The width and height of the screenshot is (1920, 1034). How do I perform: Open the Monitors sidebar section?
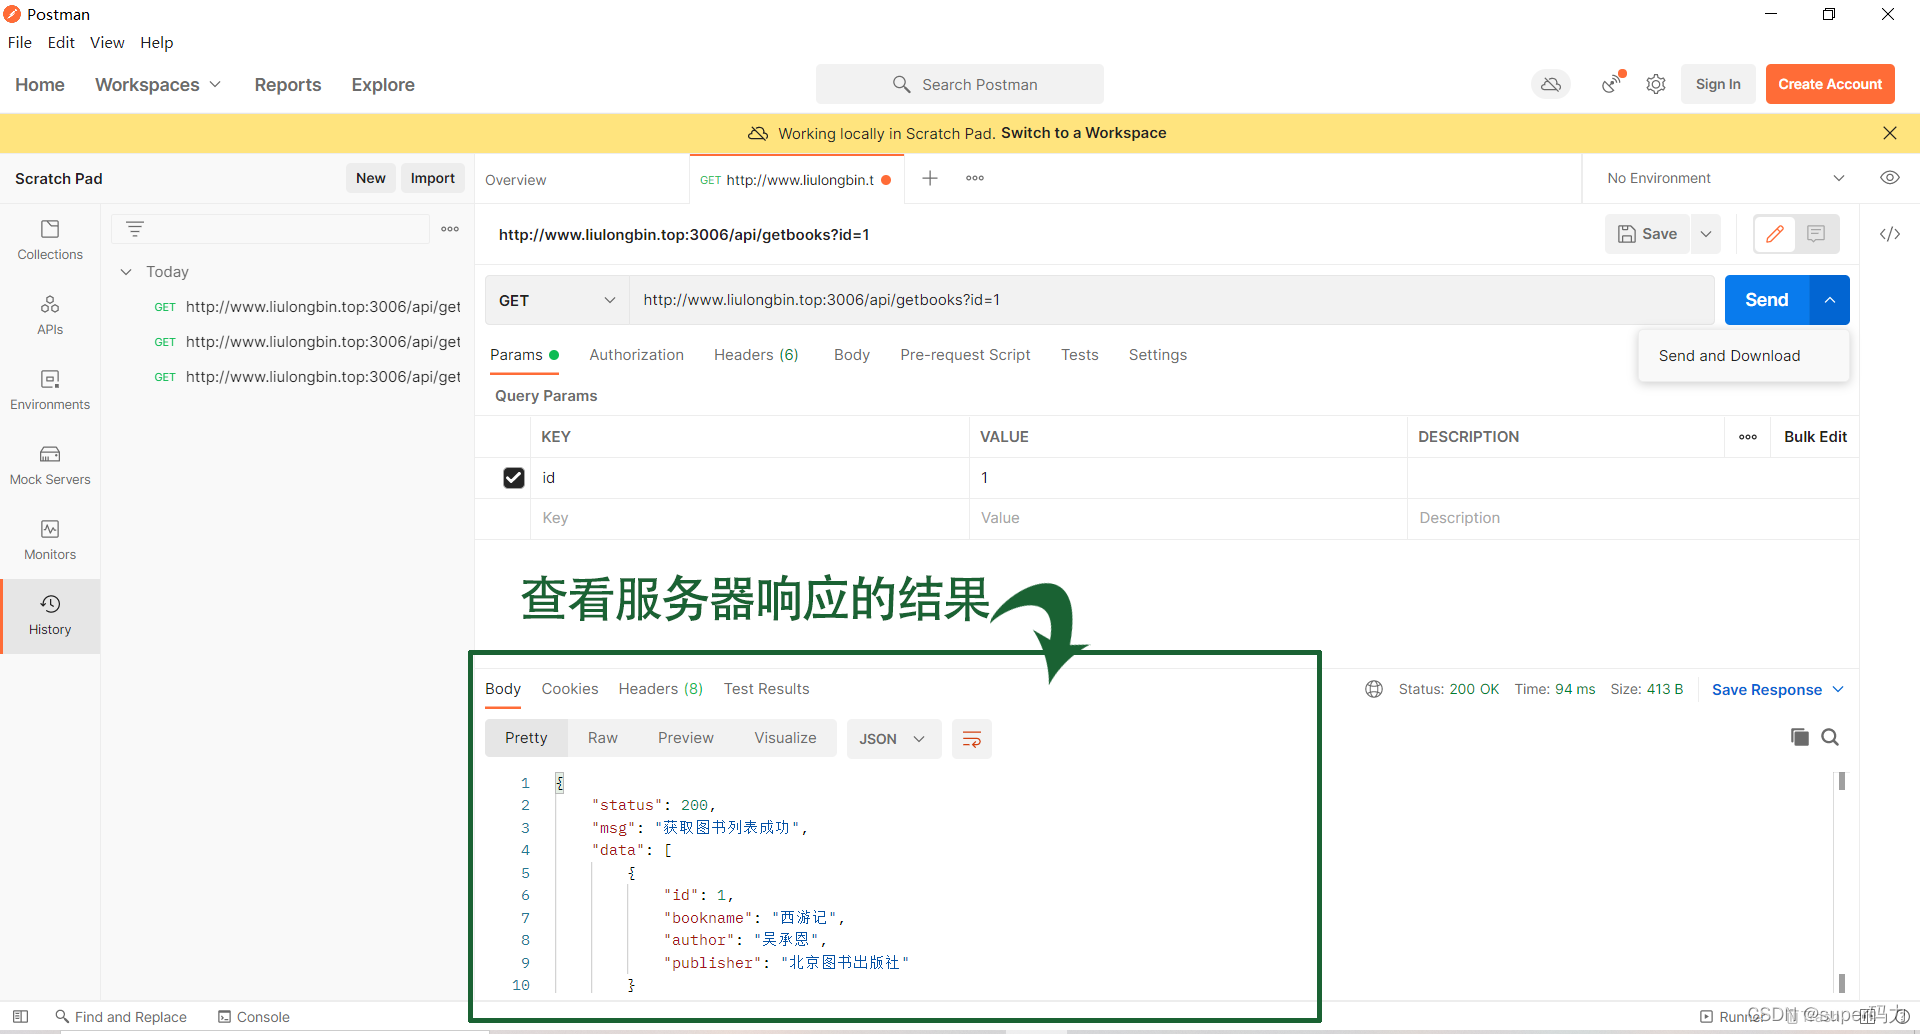click(x=50, y=540)
